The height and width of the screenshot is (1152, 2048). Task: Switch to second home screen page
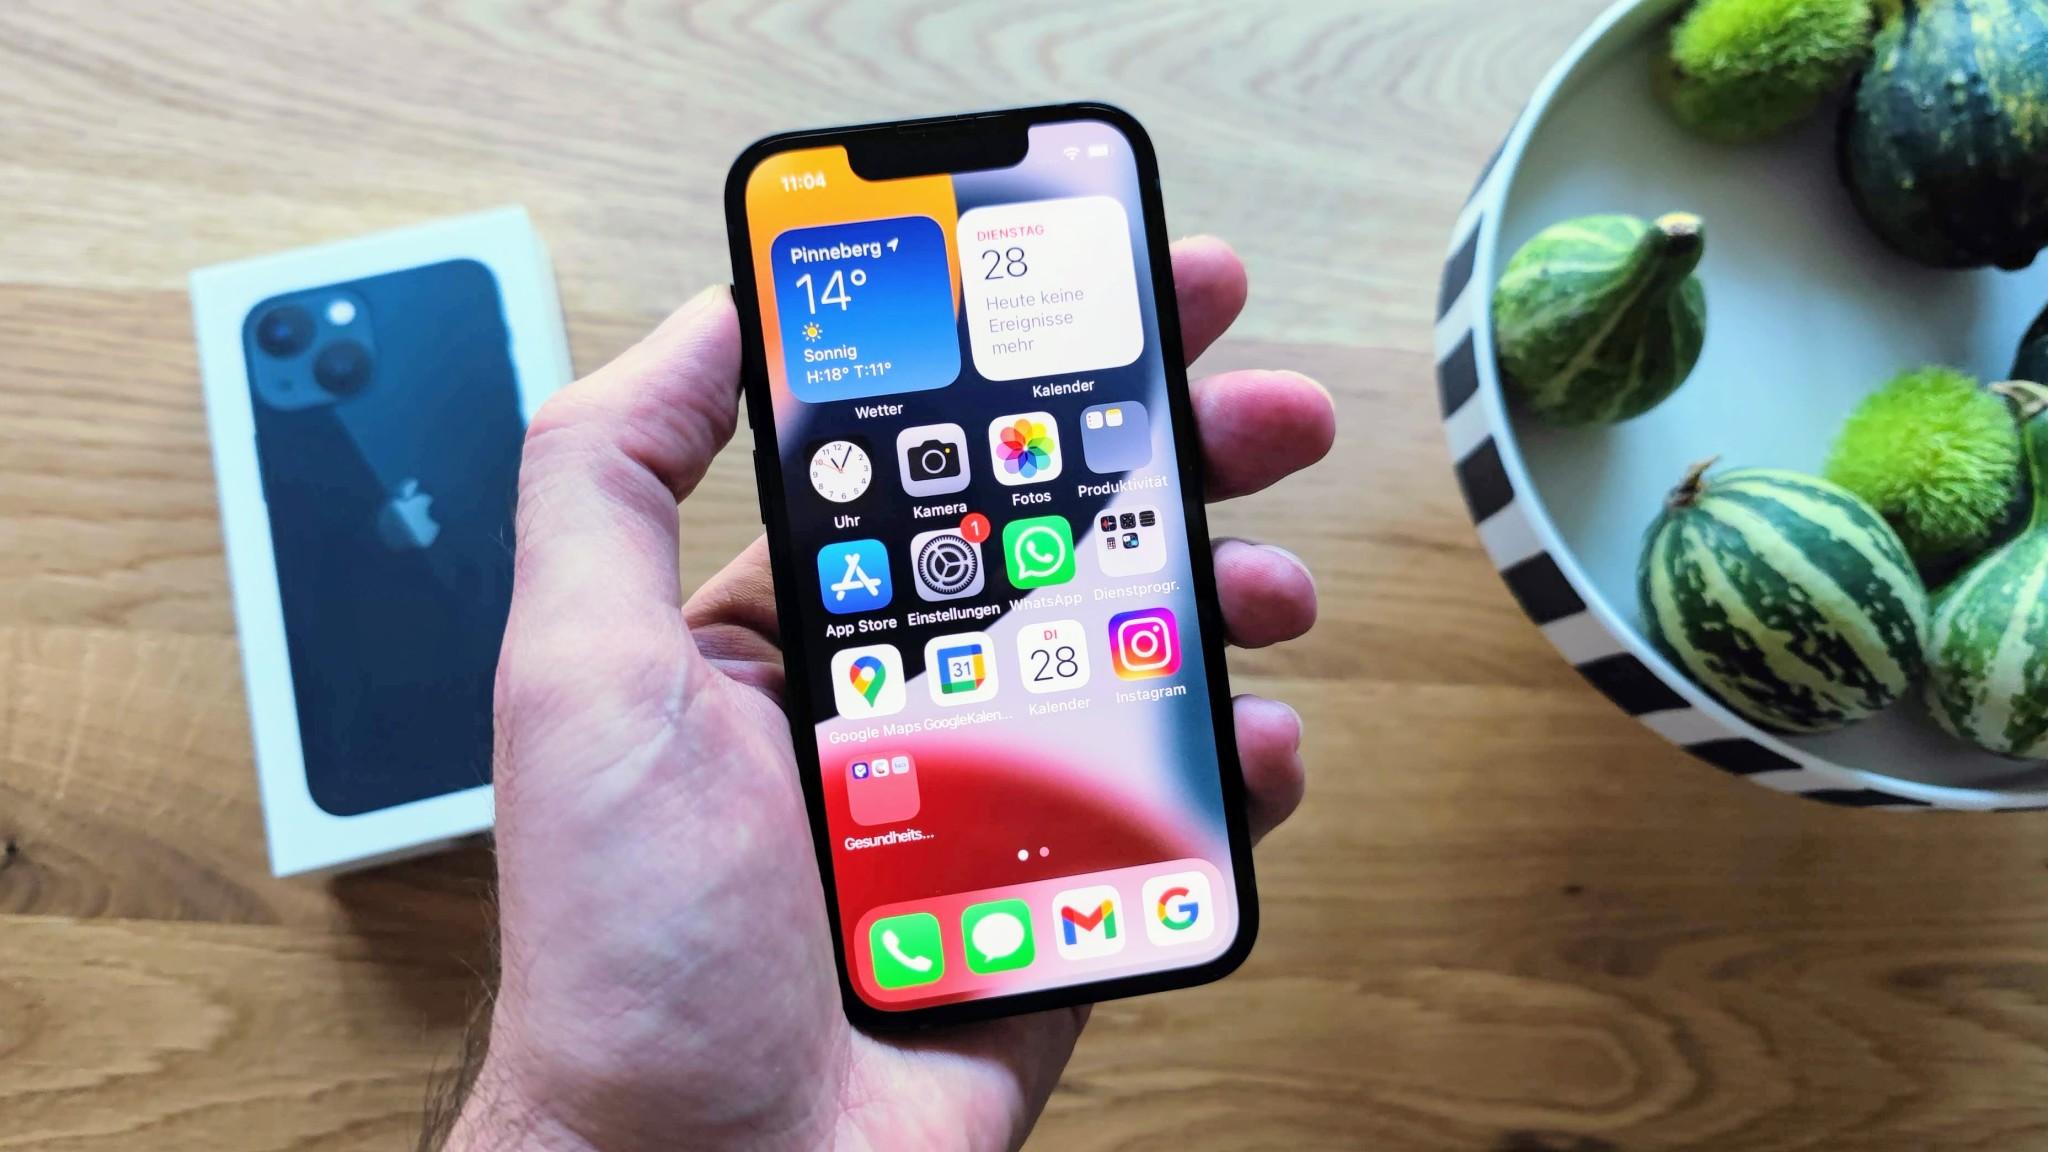(x=1045, y=852)
